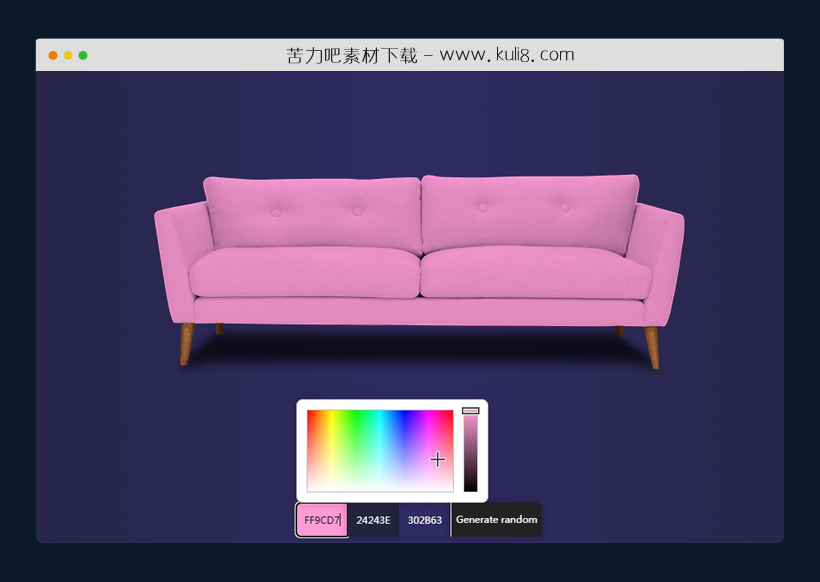
Task: Set brightness to darkest at slider bottom
Action: pyautogui.click(x=470, y=489)
